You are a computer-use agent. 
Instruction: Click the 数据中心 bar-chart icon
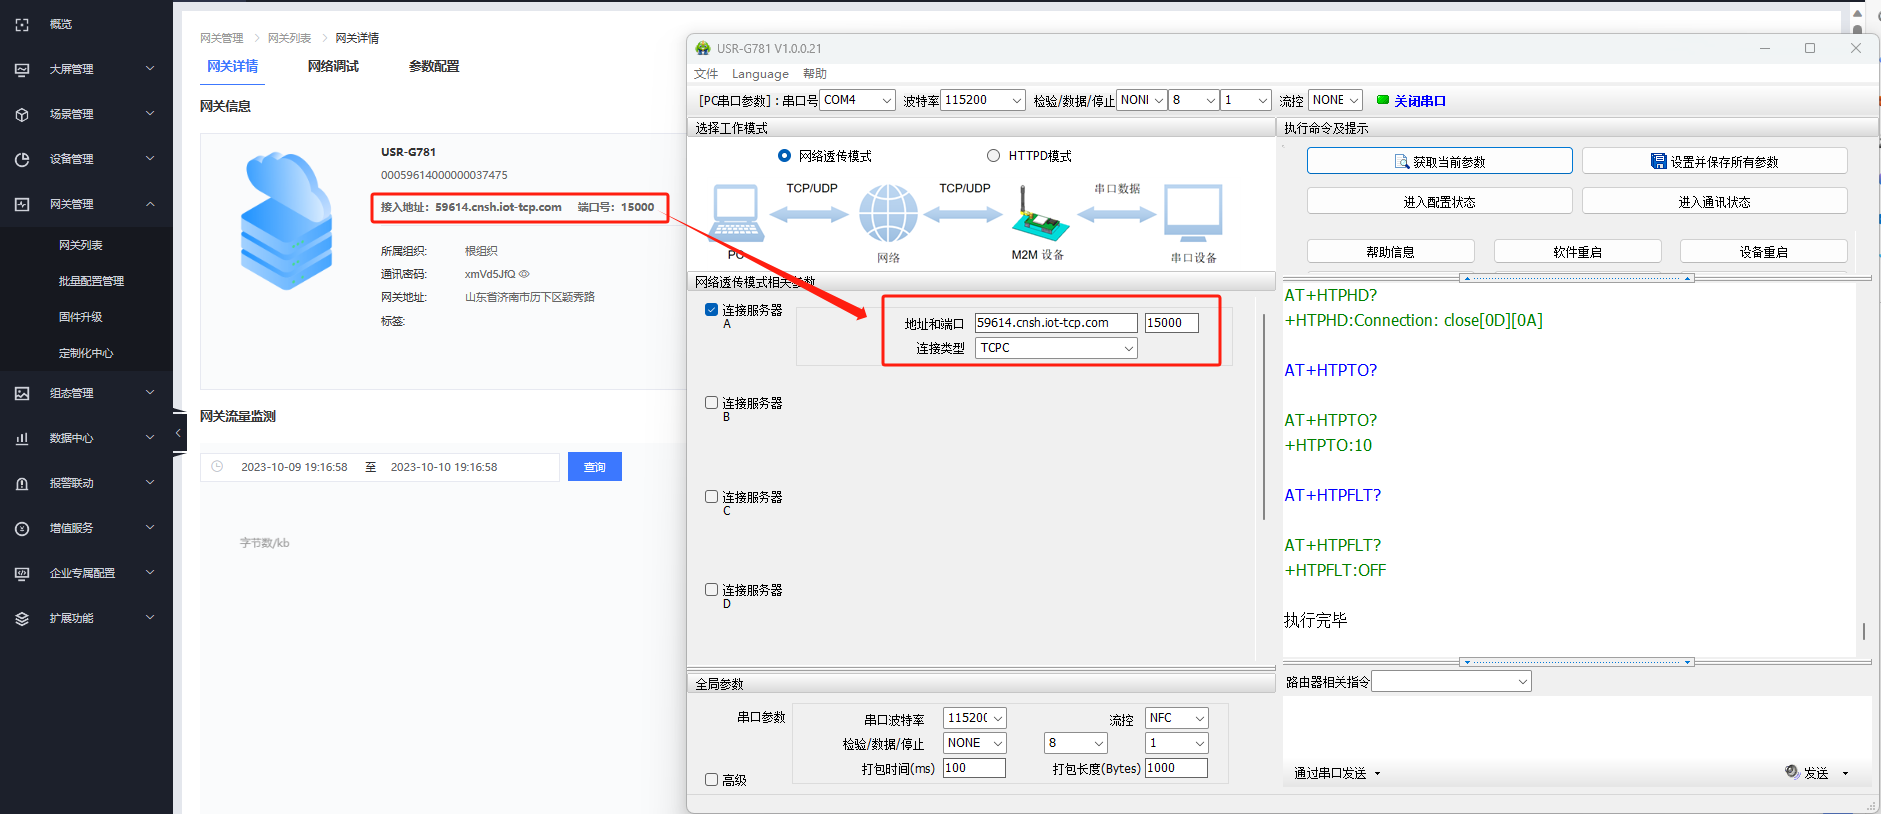click(22, 438)
